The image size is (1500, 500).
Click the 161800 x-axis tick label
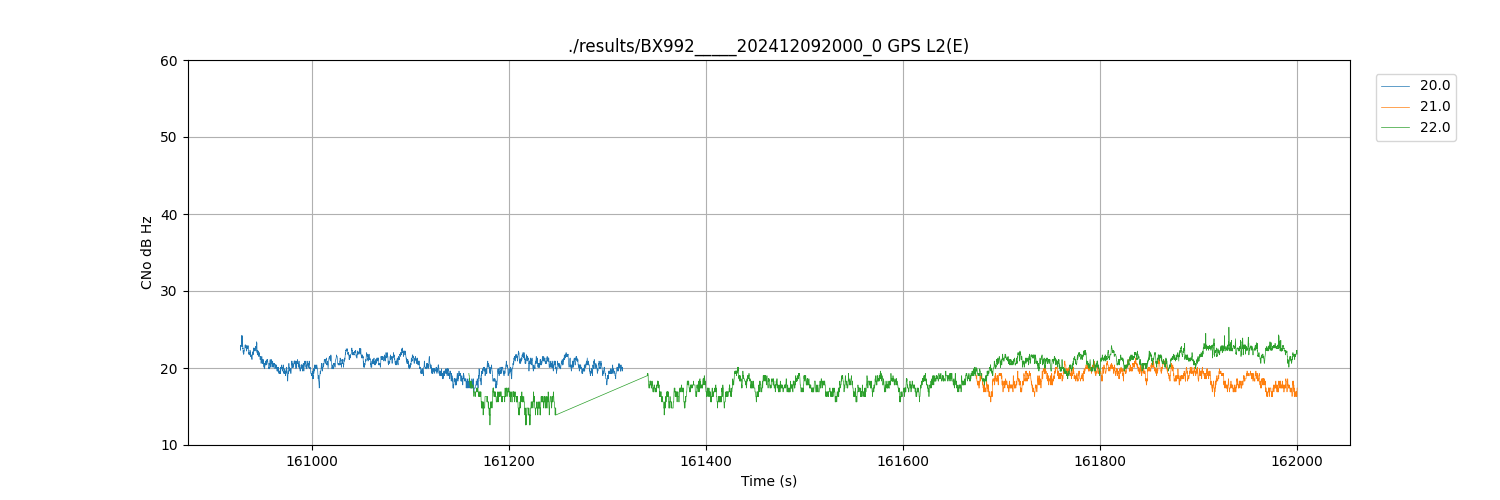point(1100,461)
